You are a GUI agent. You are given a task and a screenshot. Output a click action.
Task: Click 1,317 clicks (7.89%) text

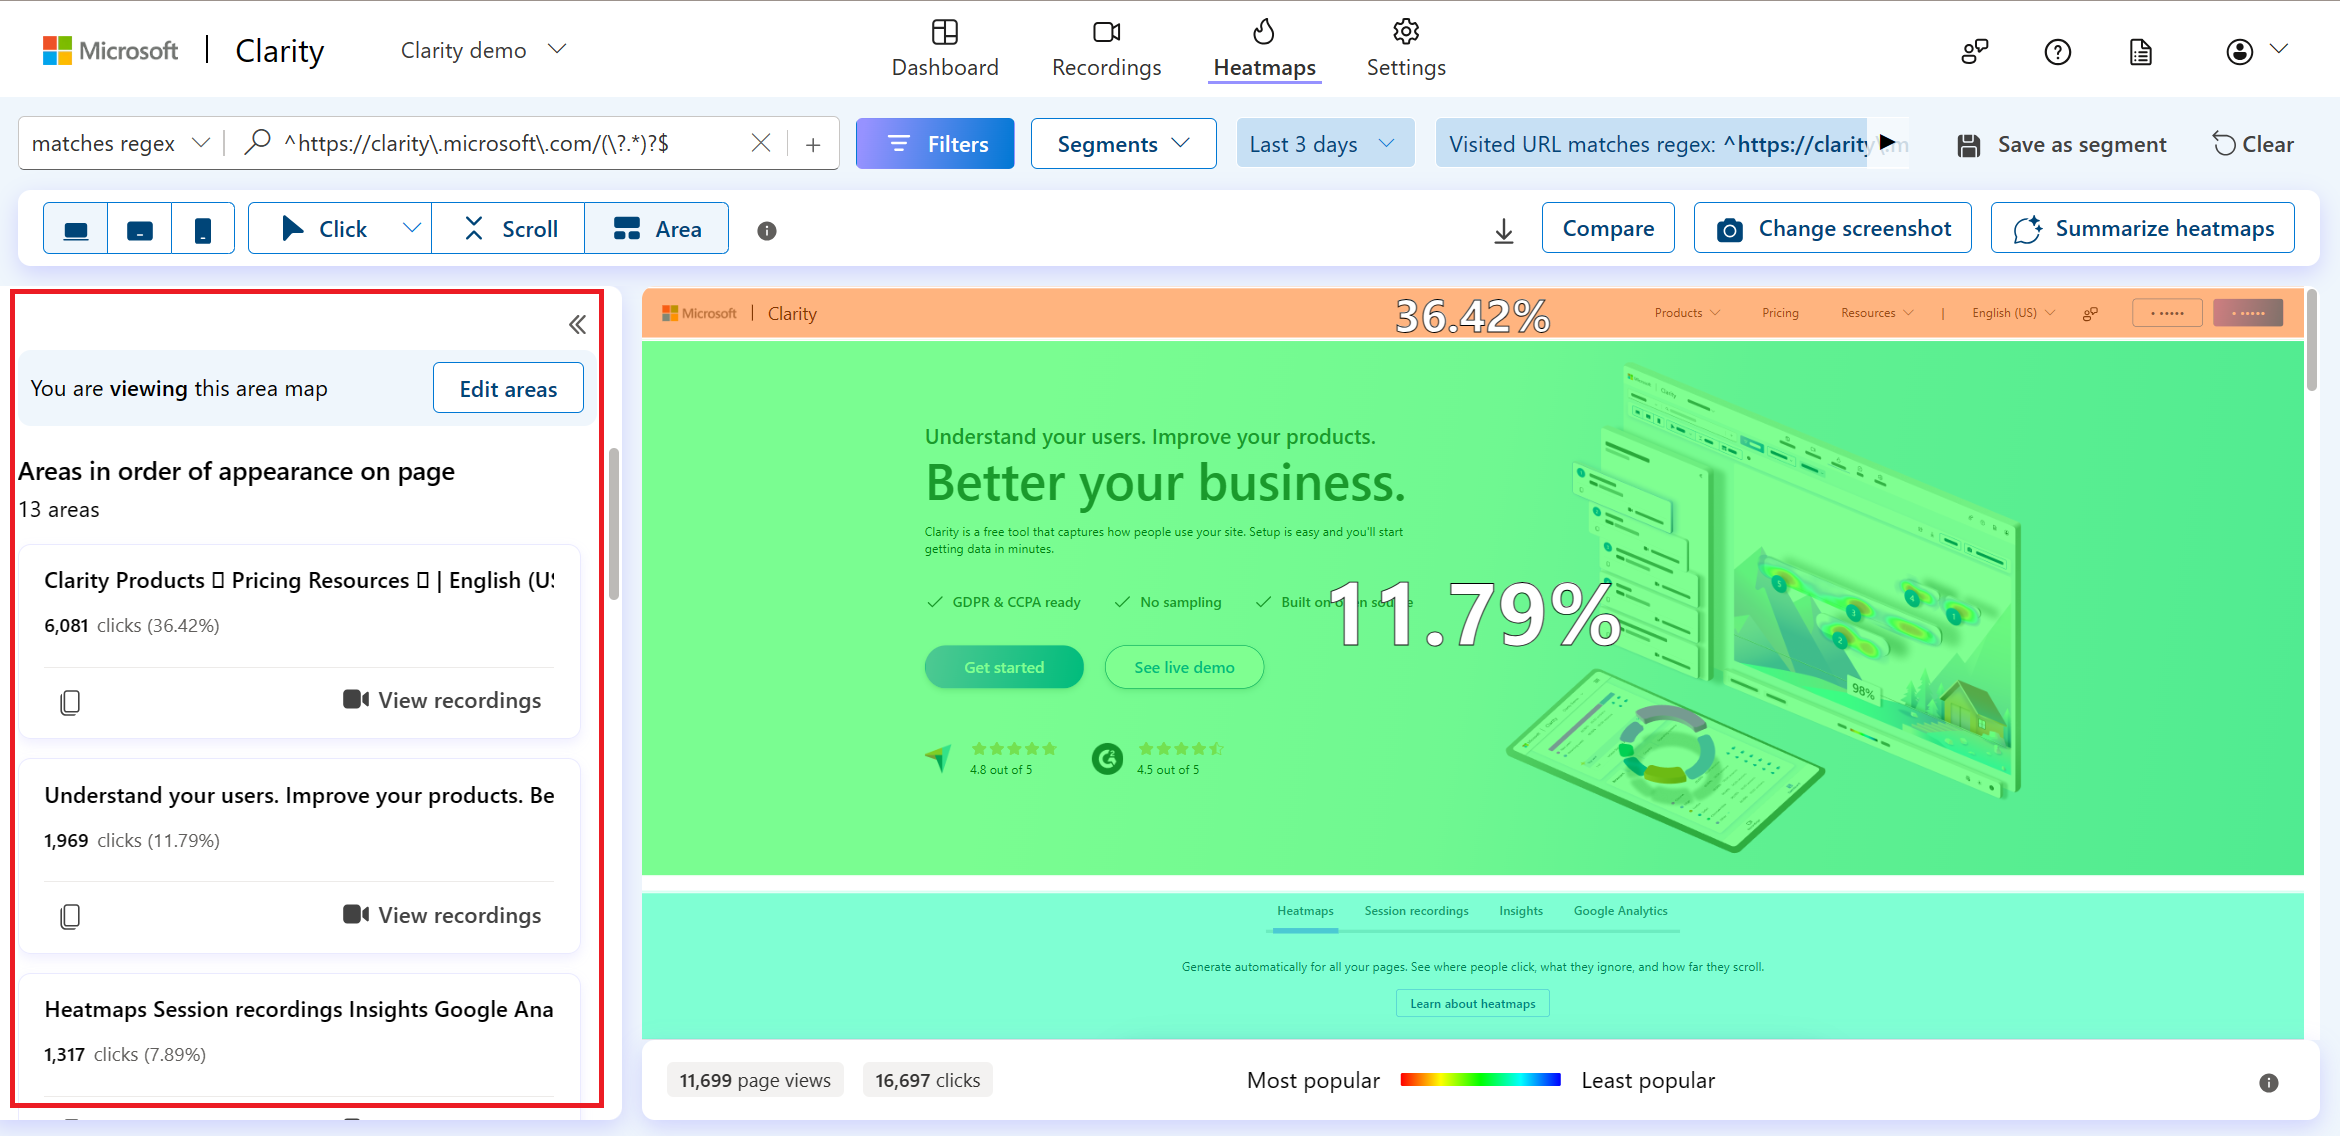tap(125, 1055)
